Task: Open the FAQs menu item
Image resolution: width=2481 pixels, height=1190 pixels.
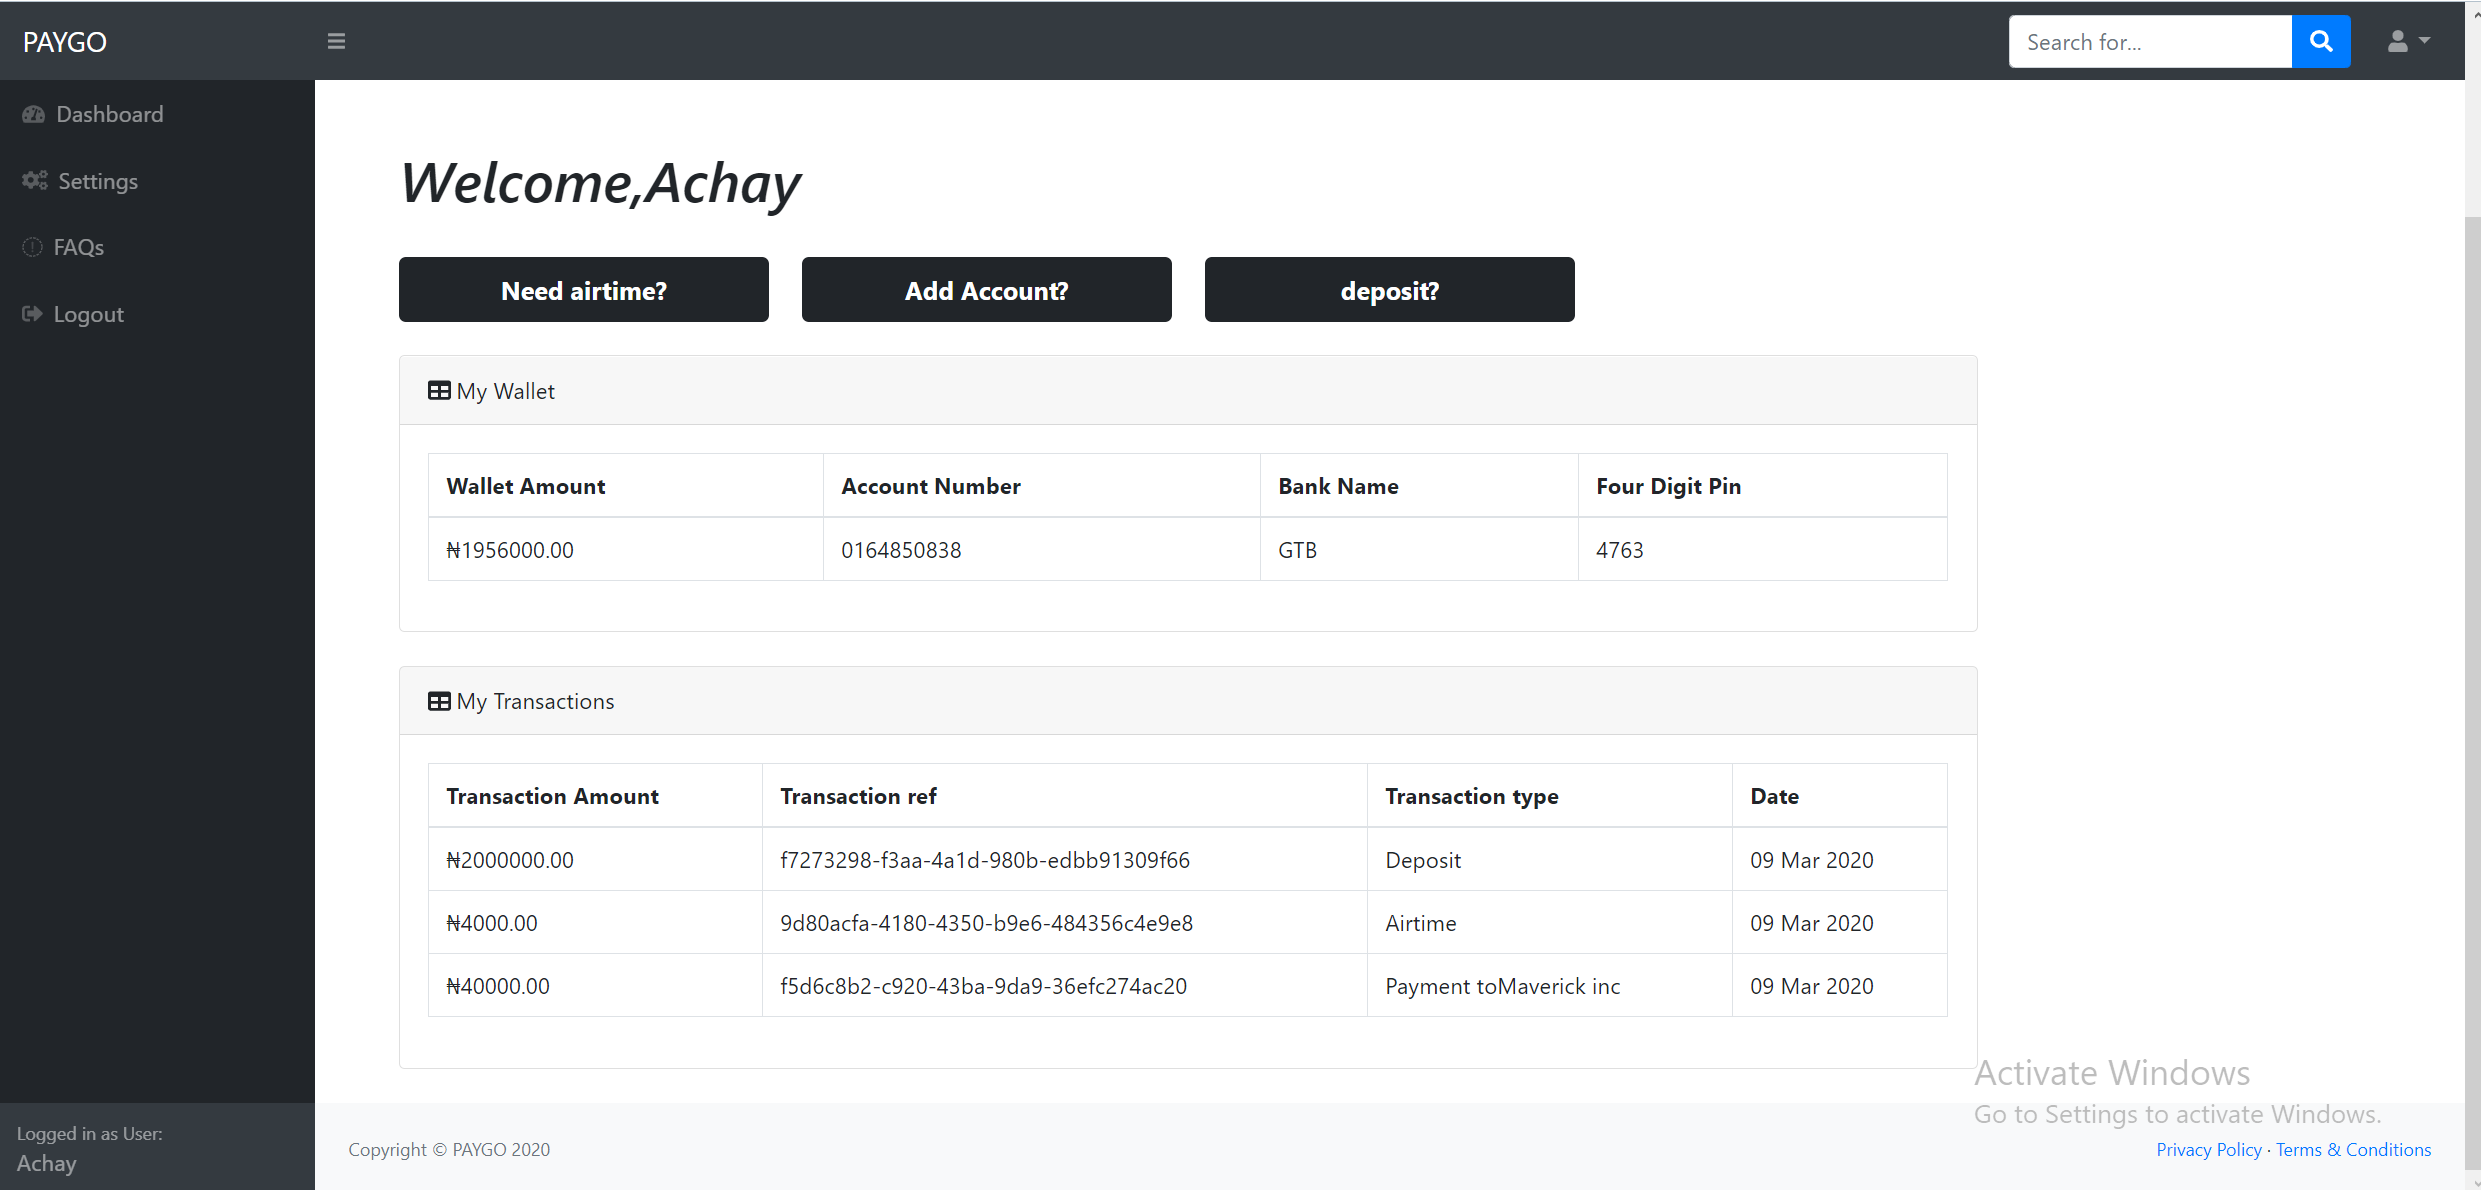Action: (78, 247)
